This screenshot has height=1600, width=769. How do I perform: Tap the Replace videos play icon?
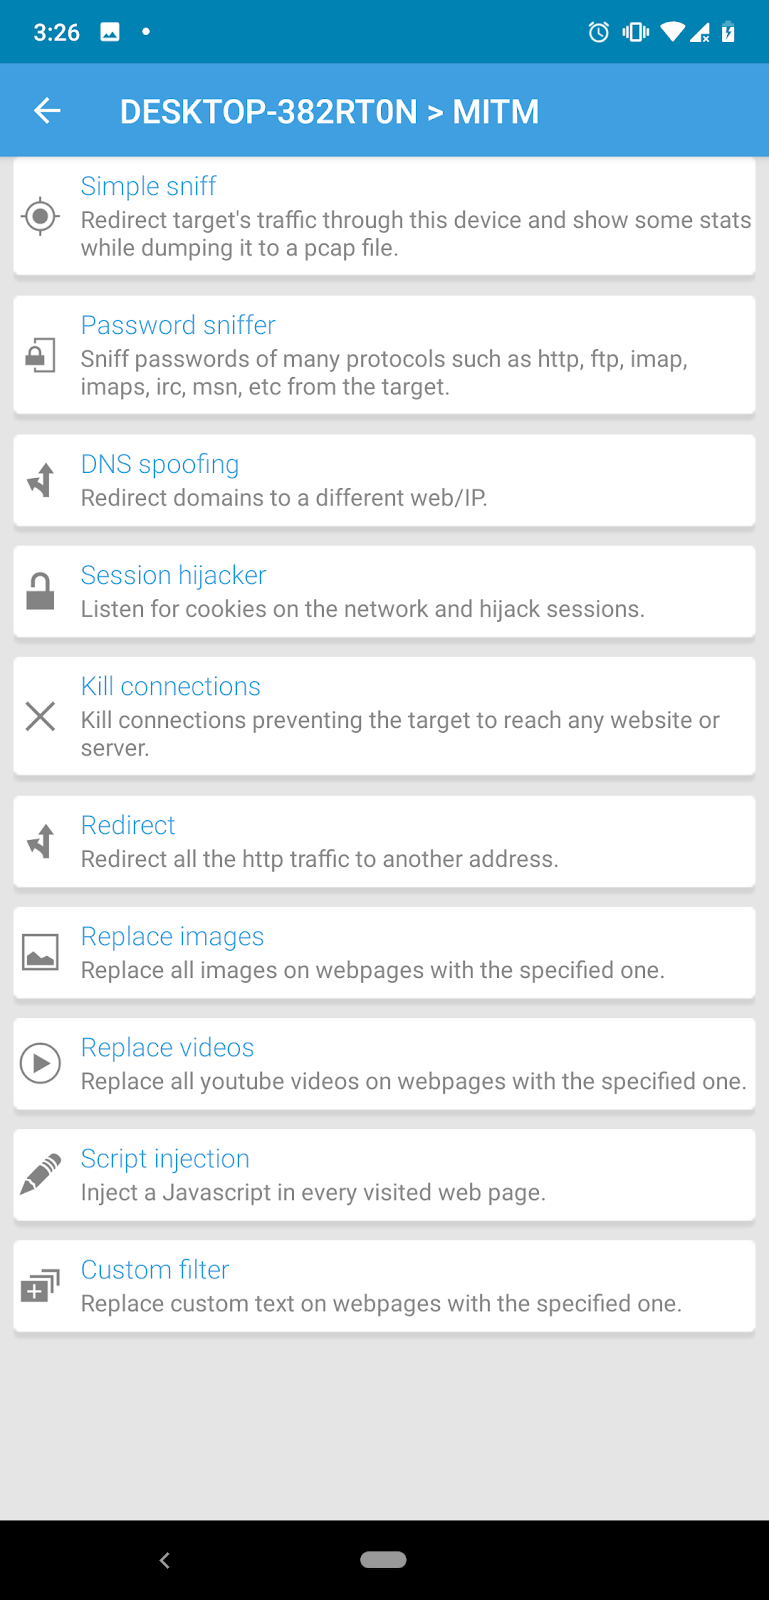click(x=40, y=1063)
